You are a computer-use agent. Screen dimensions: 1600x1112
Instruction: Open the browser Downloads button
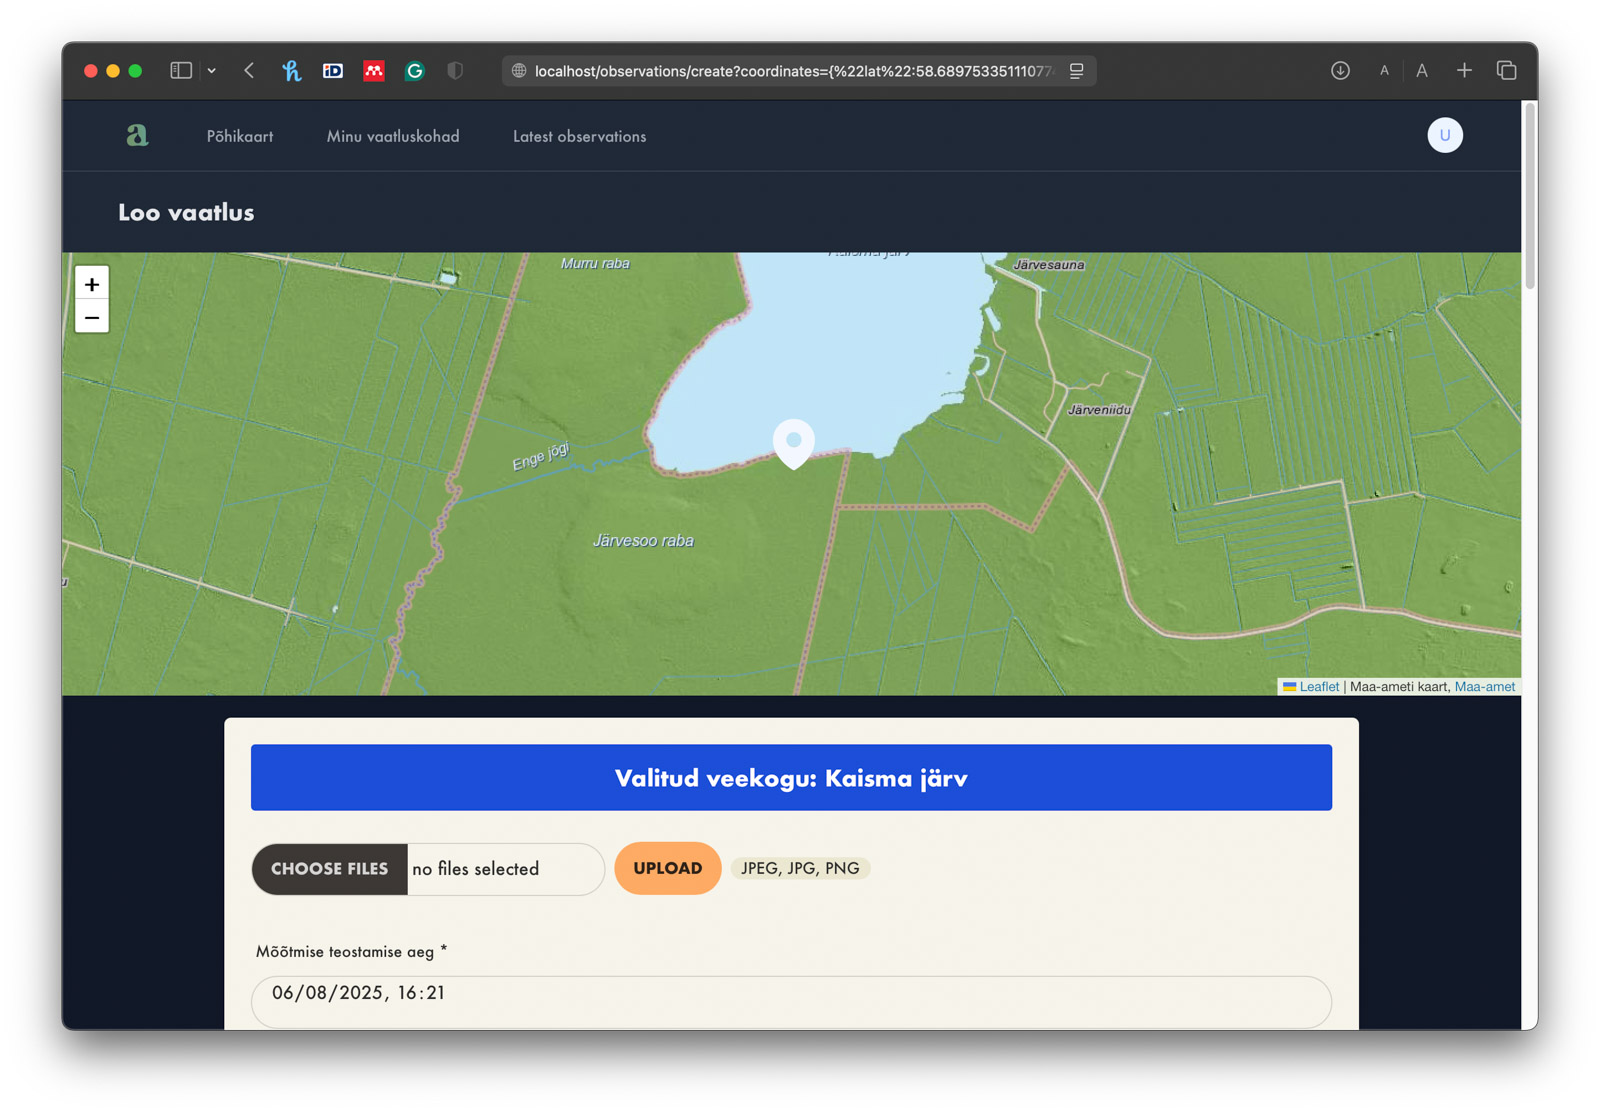coord(1339,70)
